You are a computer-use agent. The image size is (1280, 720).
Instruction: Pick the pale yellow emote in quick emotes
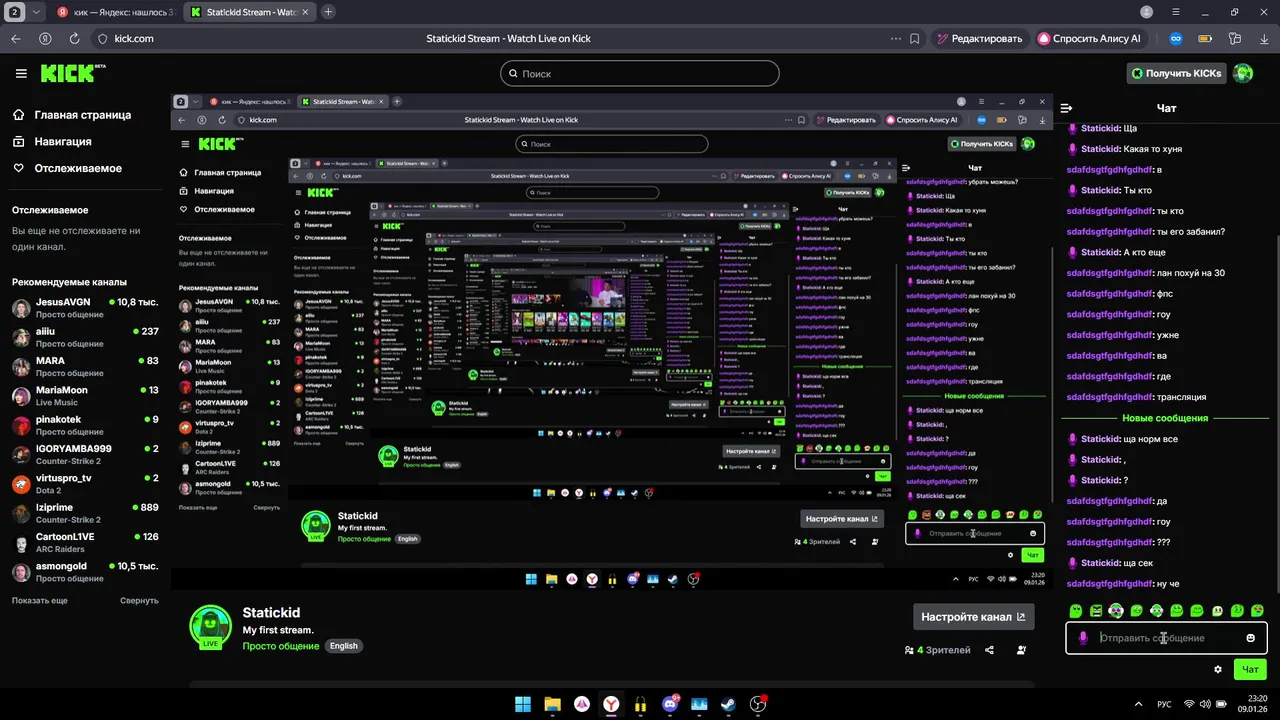point(1217,611)
